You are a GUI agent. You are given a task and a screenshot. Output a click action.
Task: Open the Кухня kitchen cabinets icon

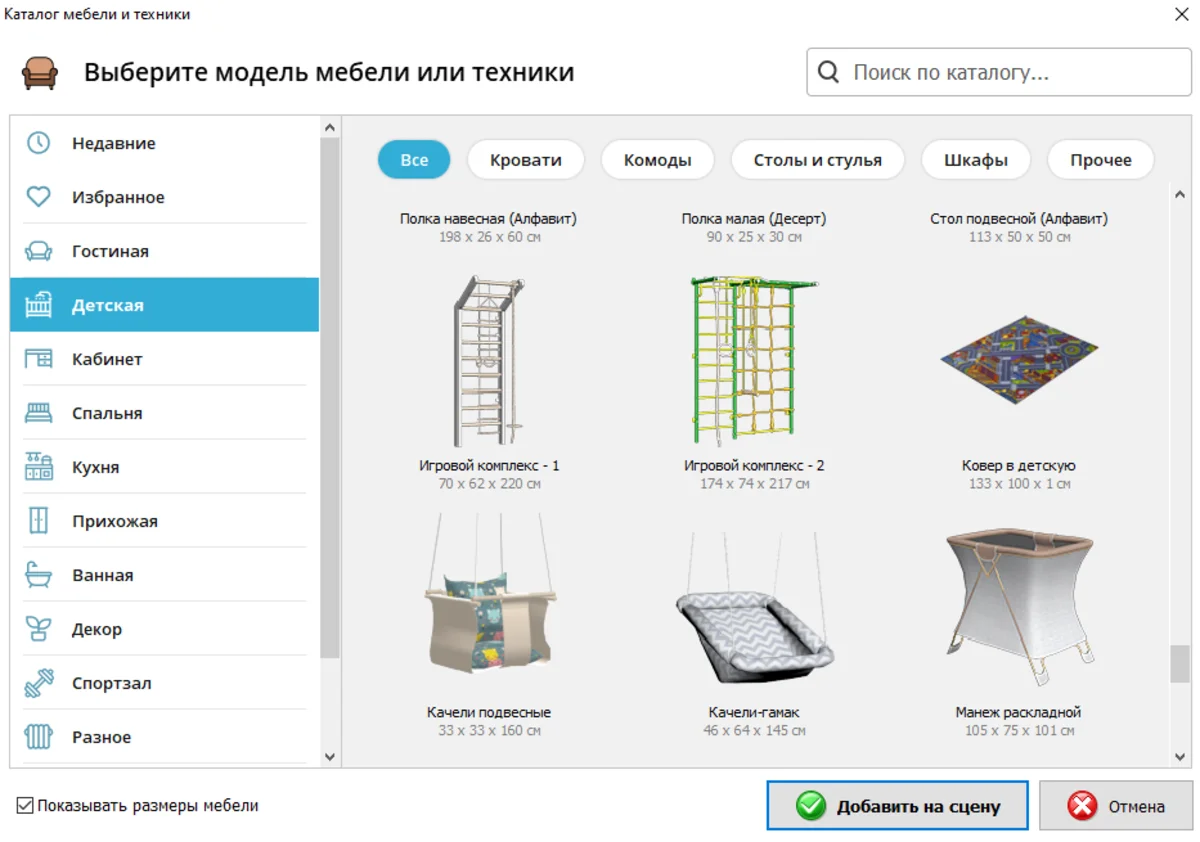pyautogui.click(x=38, y=467)
